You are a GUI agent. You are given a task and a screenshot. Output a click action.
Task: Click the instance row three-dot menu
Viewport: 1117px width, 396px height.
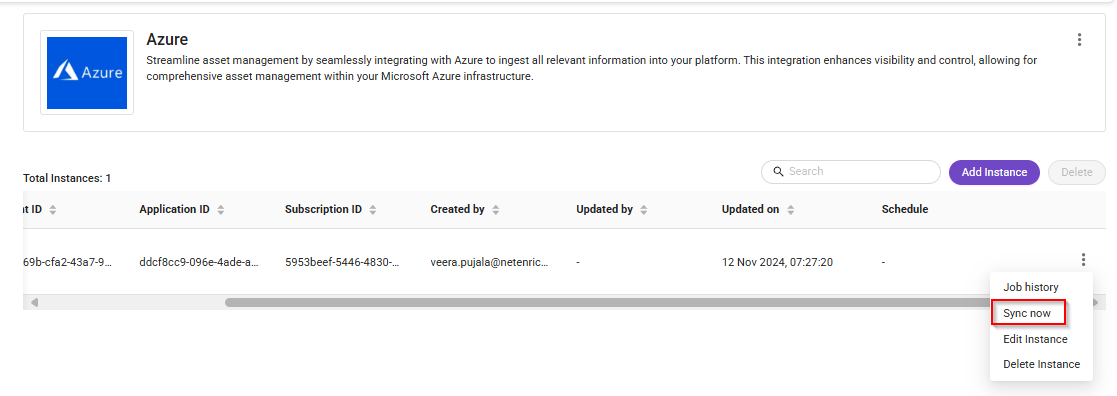click(x=1083, y=260)
